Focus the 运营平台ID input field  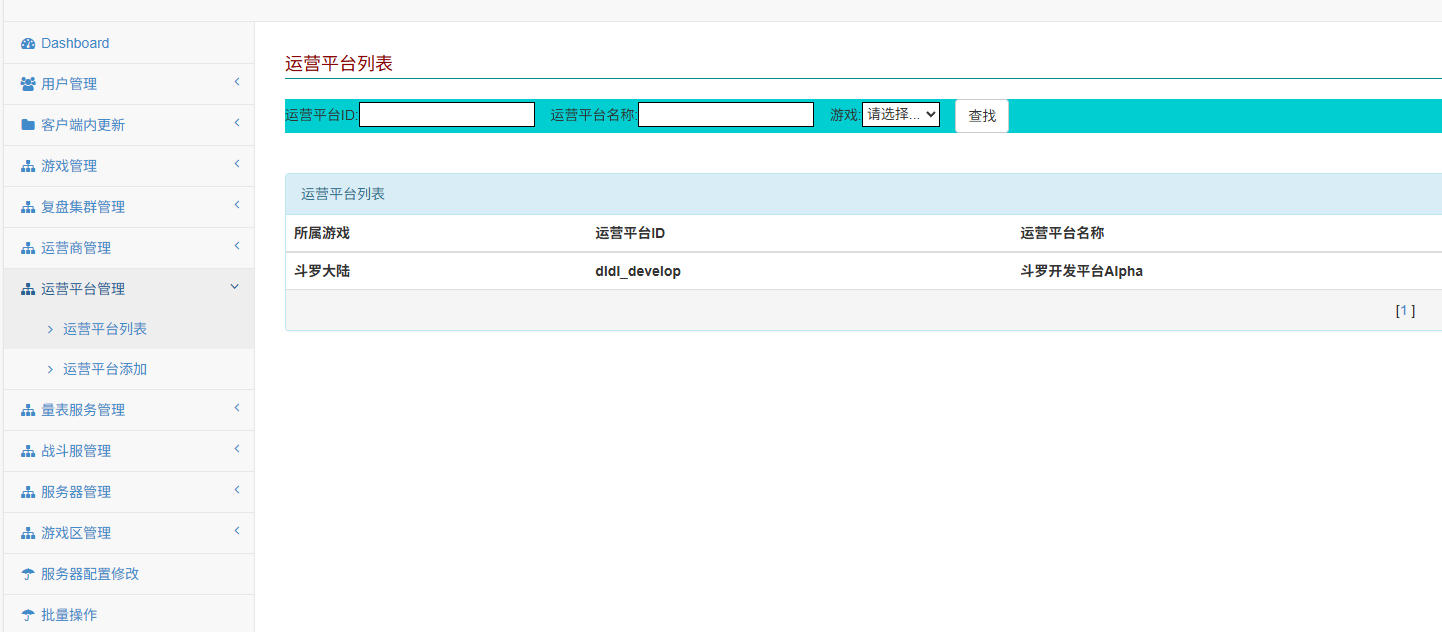tap(447, 115)
